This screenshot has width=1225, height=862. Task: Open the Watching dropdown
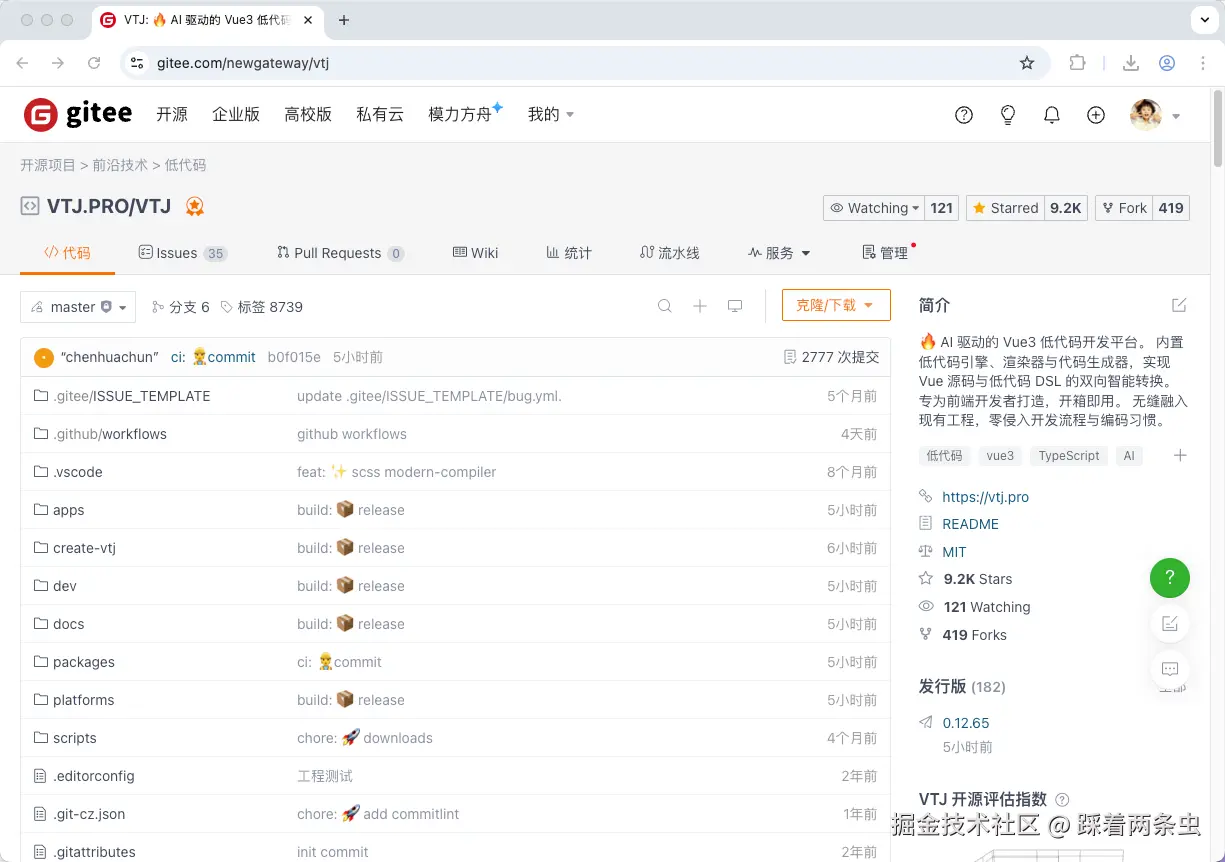[875, 208]
